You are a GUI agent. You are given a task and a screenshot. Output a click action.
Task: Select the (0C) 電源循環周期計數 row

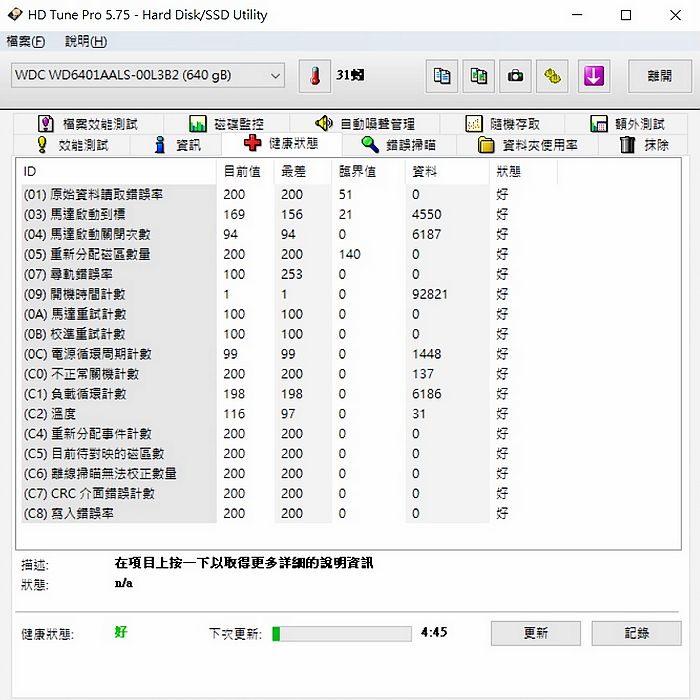pyautogui.click(x=289, y=354)
